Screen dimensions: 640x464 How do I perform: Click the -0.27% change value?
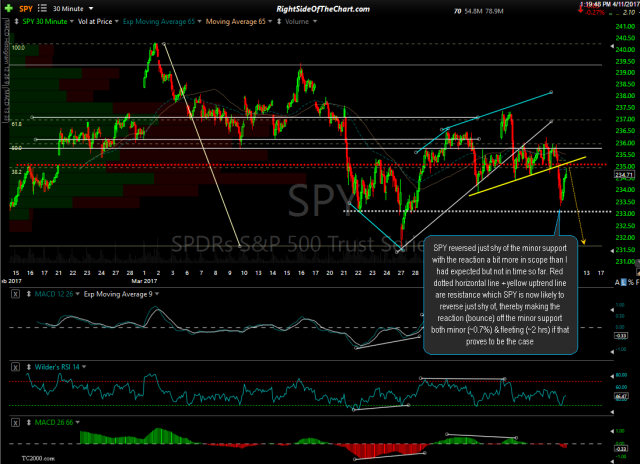pyautogui.click(x=595, y=13)
